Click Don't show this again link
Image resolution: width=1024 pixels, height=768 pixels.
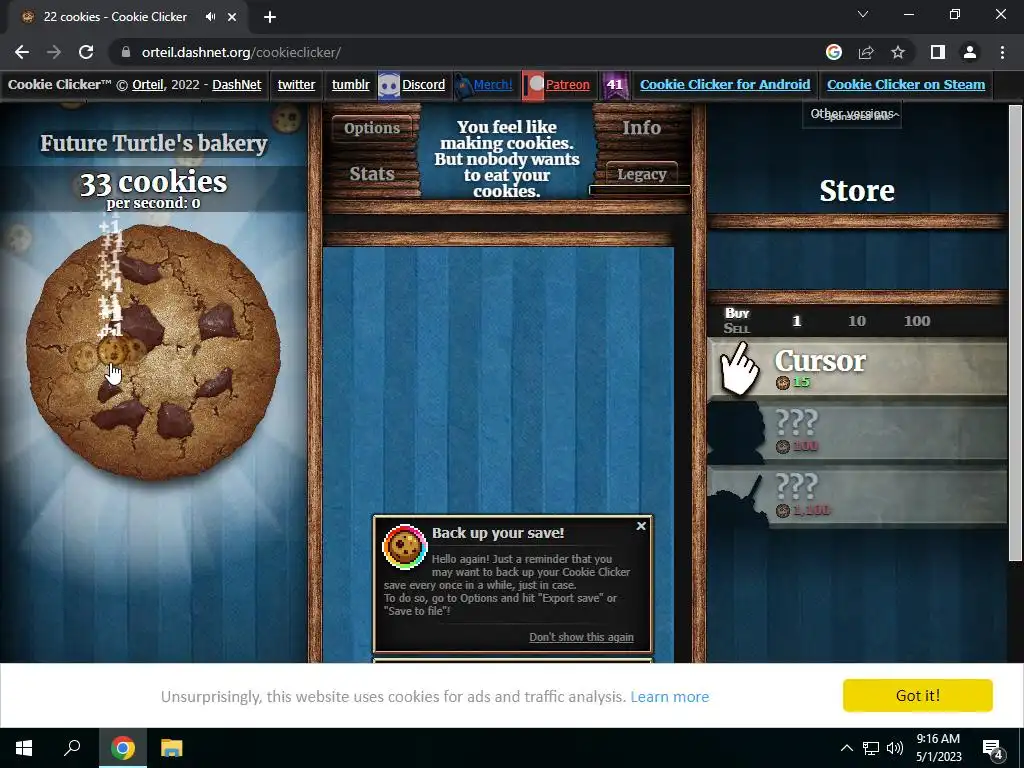tap(581, 637)
